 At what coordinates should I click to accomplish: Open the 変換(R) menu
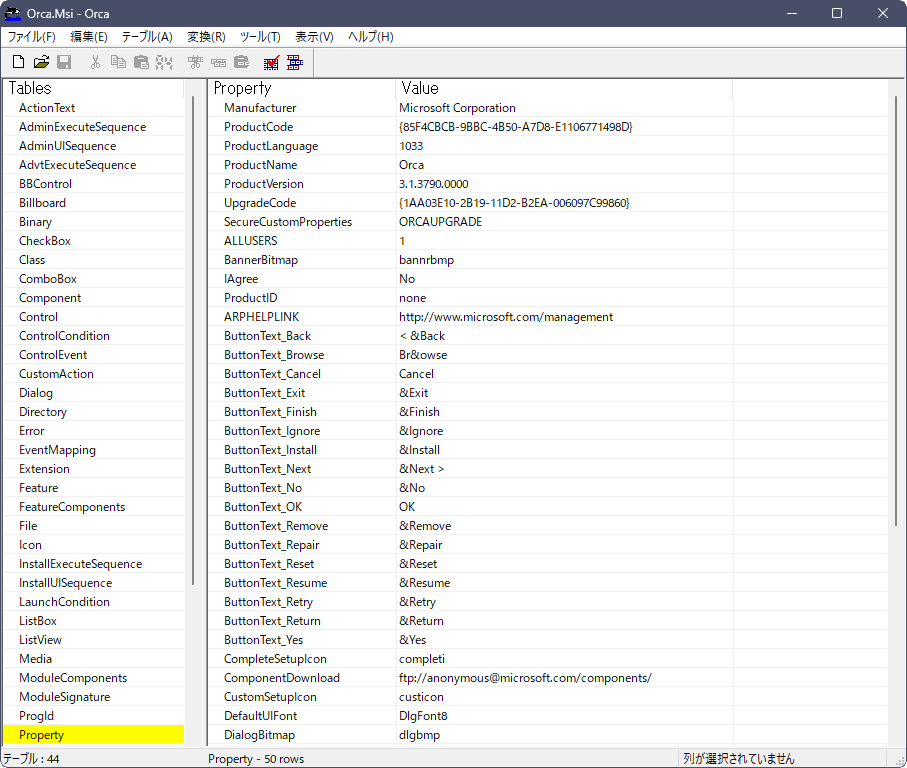click(206, 37)
